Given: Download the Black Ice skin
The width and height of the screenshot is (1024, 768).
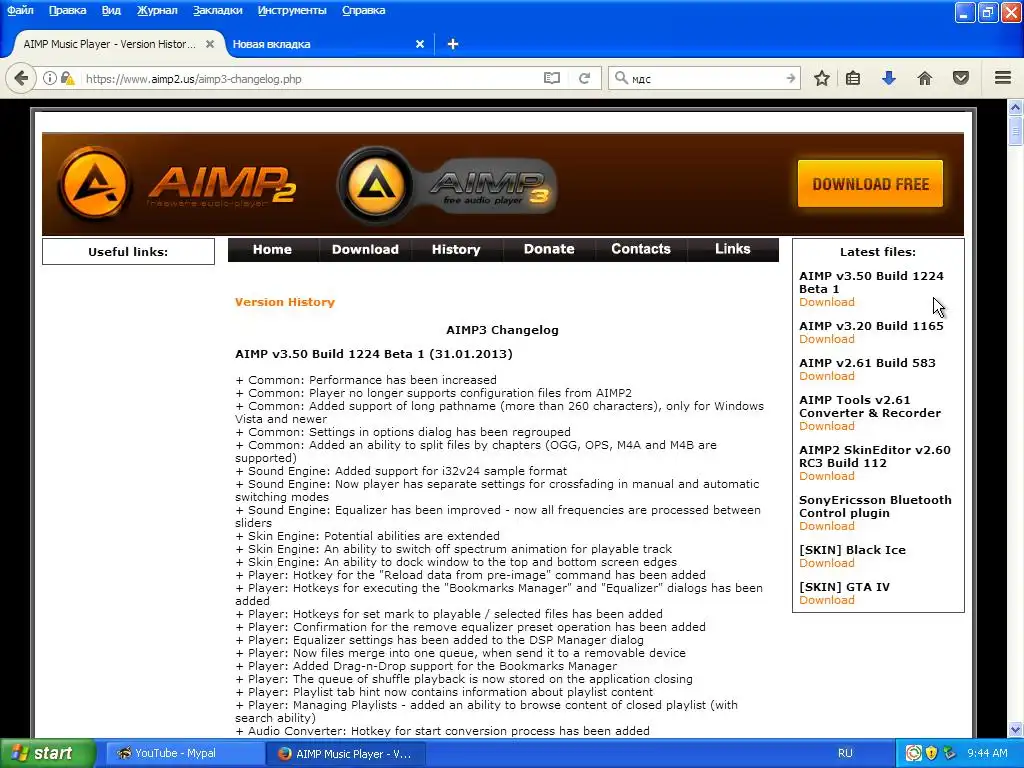Looking at the screenshot, I should (827, 564).
